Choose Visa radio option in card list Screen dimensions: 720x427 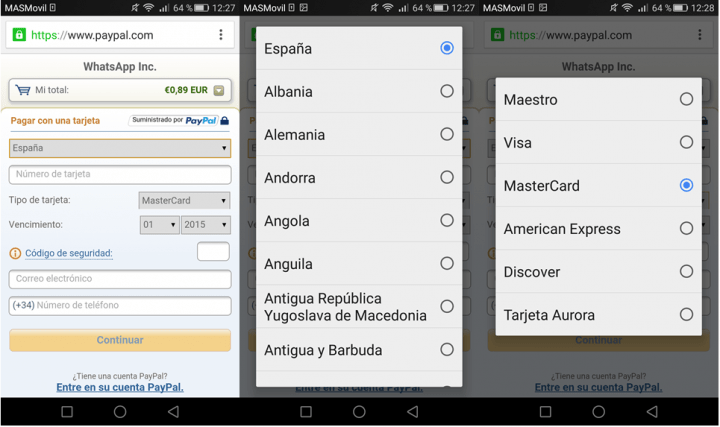[x=686, y=142]
